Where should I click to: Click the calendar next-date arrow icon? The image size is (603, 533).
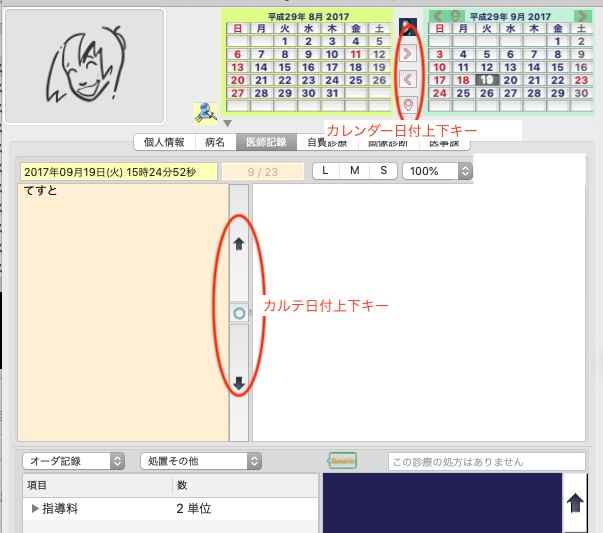coord(408,52)
